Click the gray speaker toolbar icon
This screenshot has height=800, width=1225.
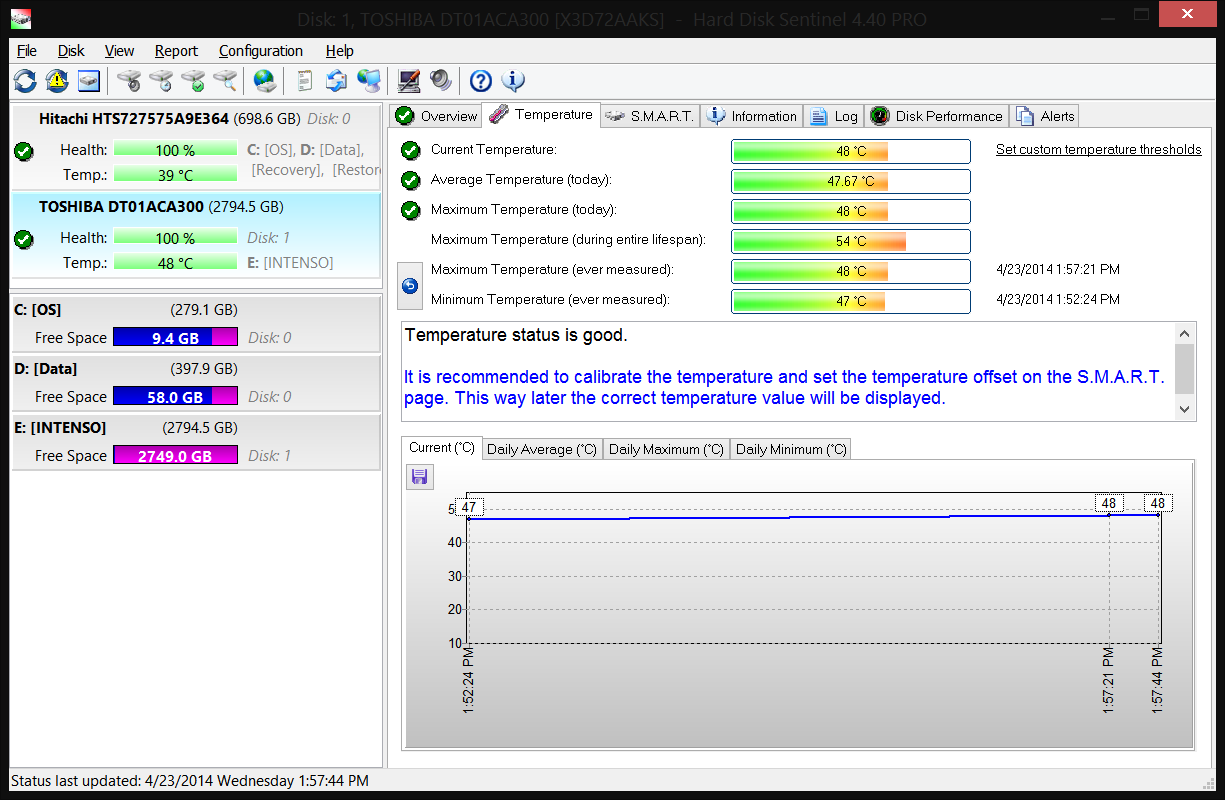click(440, 81)
